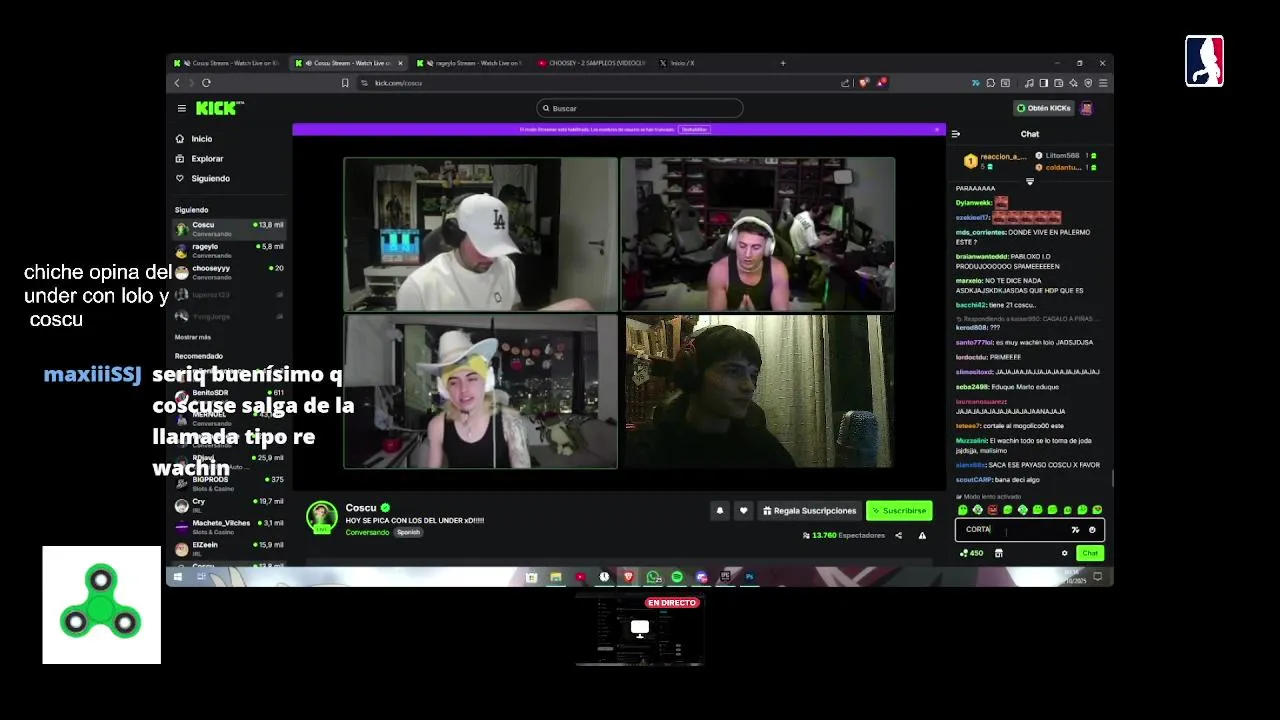Viewport: 1280px width, 720px height.
Task: Click Brave shields icon in address bar
Action: click(x=863, y=83)
